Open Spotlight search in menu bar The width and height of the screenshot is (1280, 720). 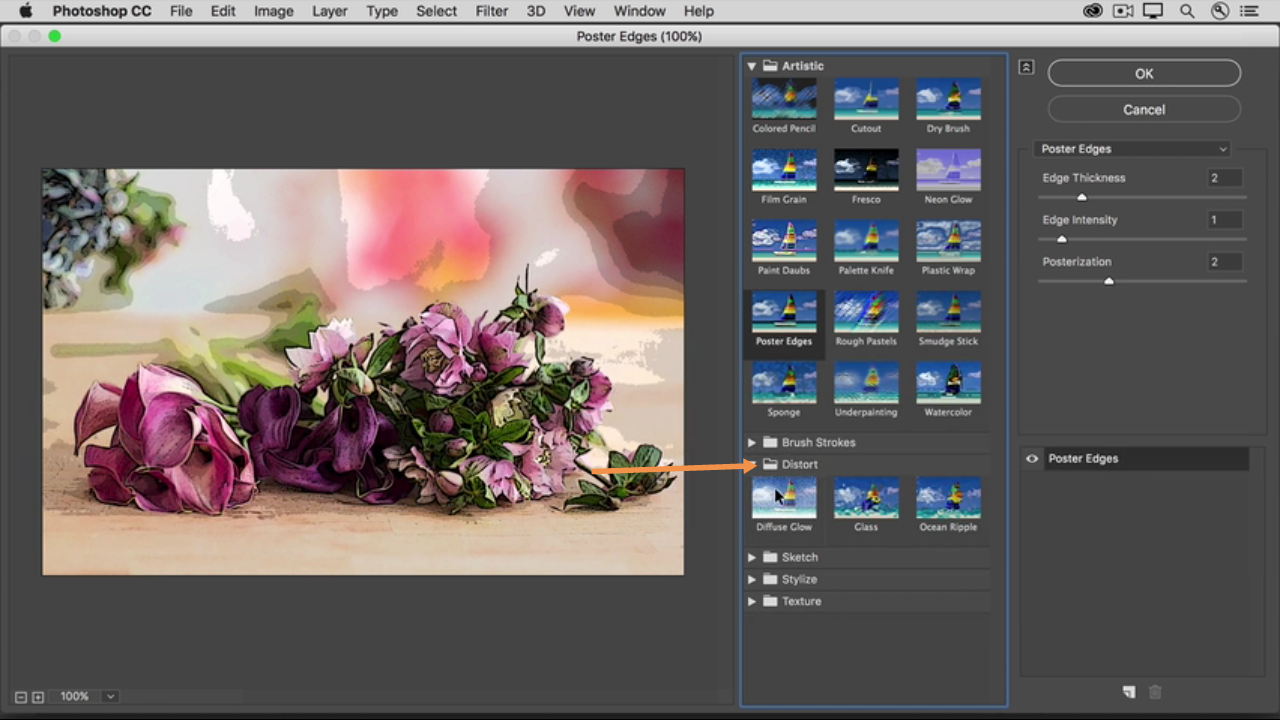tap(1186, 11)
